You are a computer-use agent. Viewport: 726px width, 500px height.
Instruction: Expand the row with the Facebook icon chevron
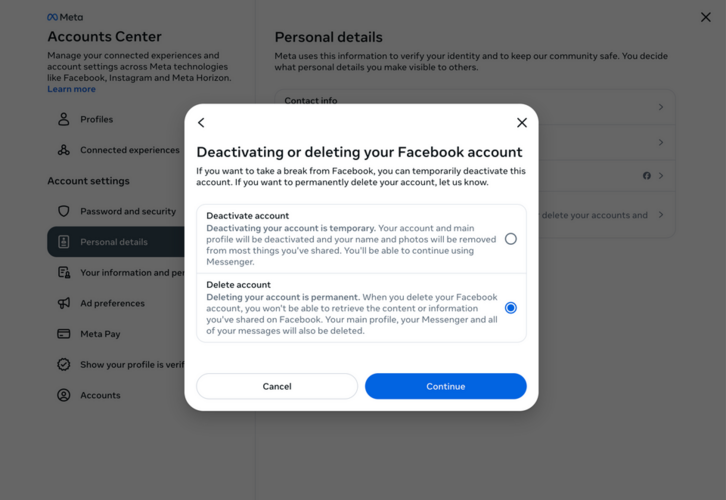coord(661,176)
